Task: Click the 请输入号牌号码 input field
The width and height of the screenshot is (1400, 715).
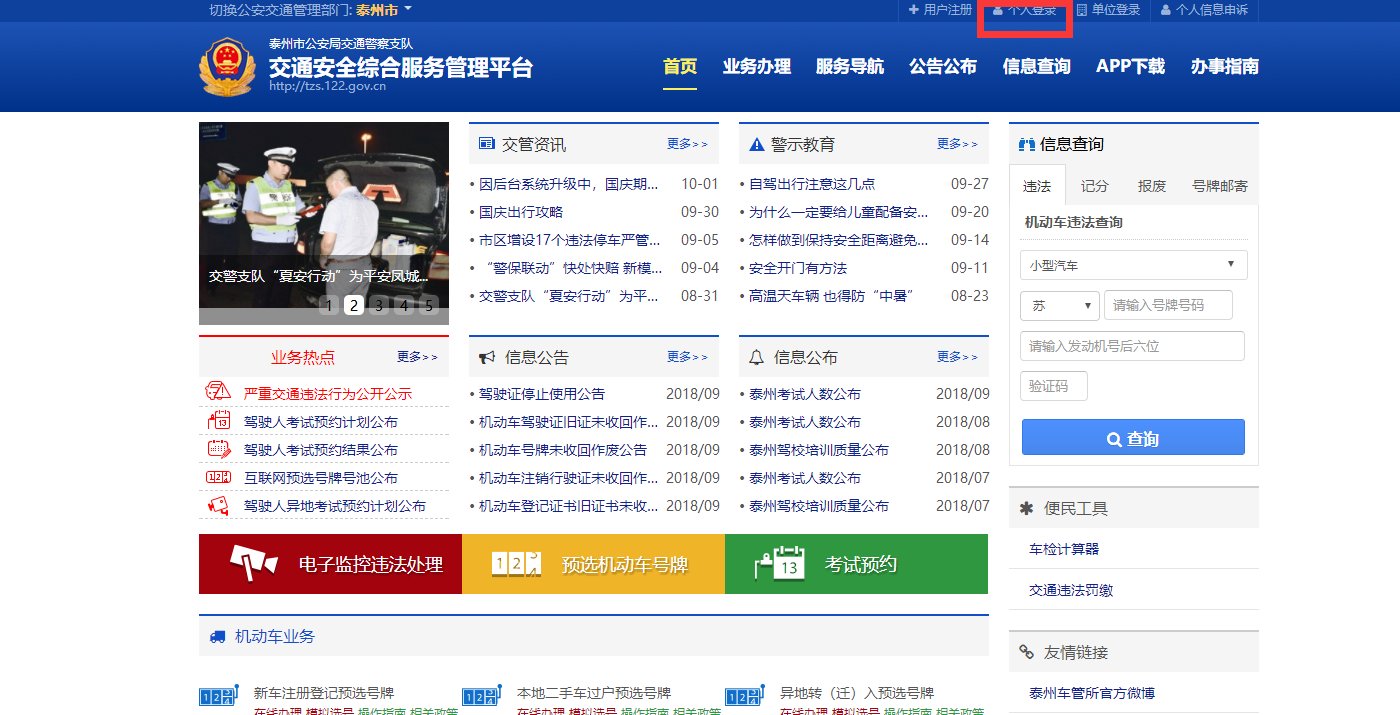Action: coord(1168,305)
